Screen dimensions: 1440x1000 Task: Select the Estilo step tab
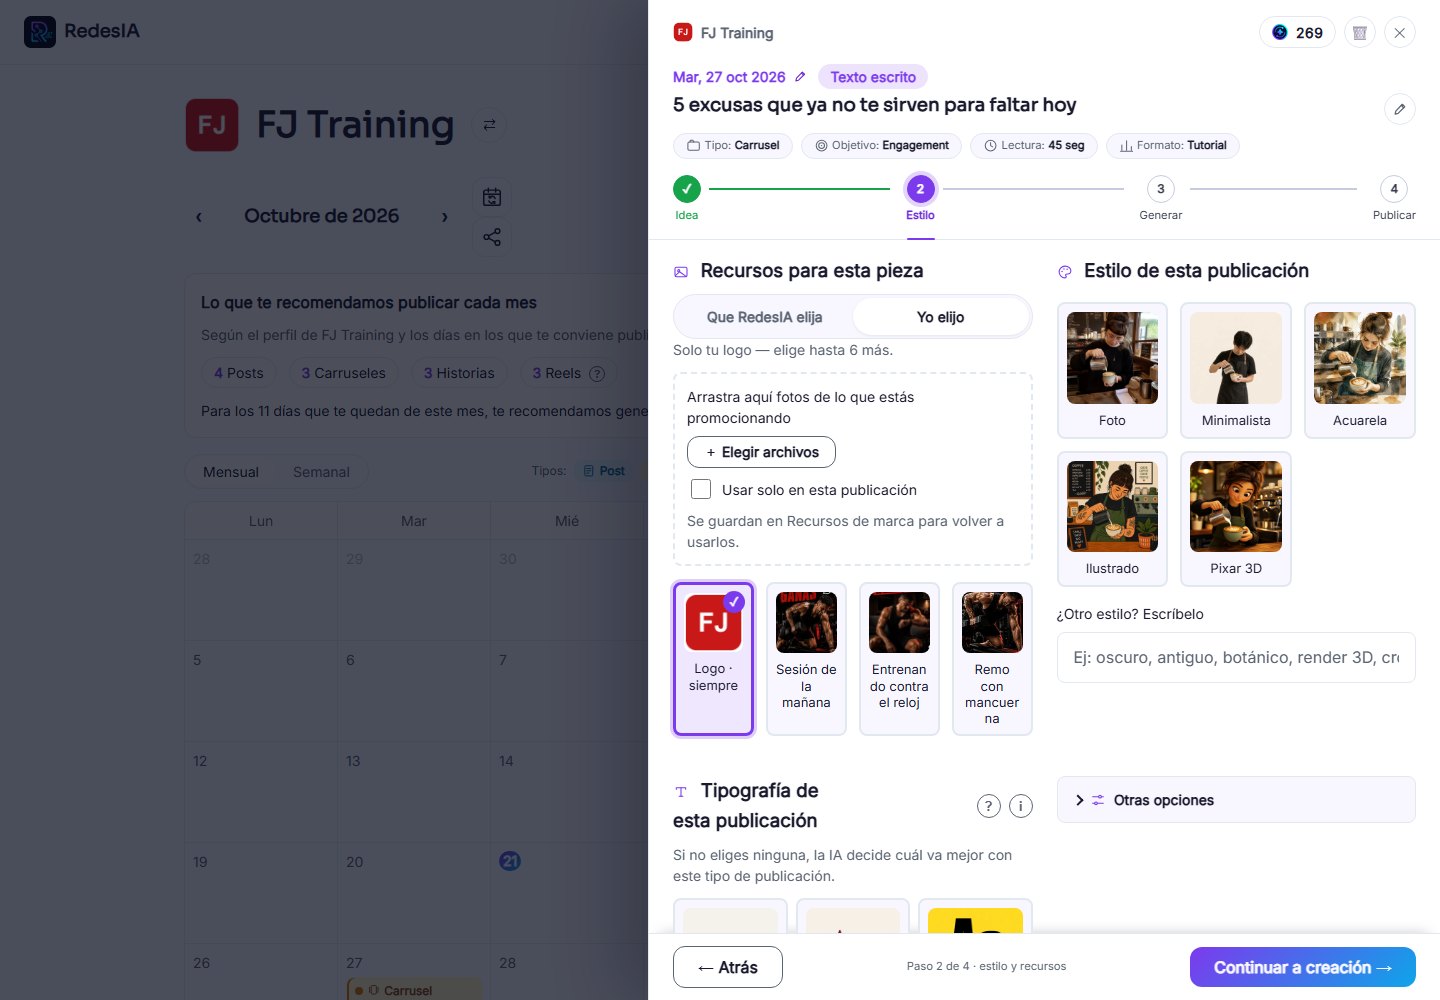tap(920, 198)
